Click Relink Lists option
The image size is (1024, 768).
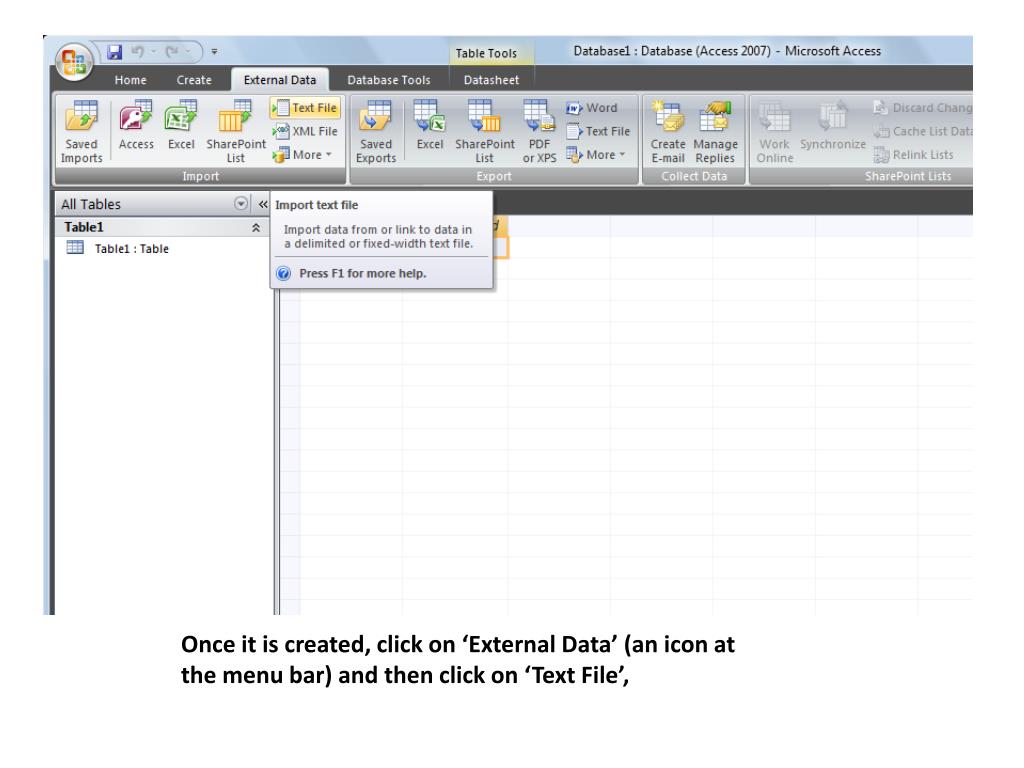point(914,155)
